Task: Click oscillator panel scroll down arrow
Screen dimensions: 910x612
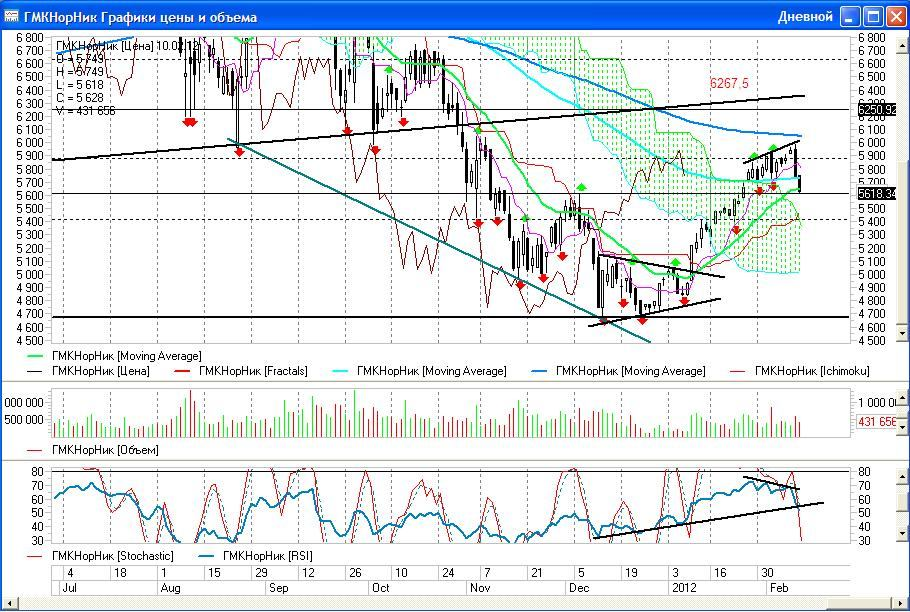Action: pyautogui.click(x=904, y=535)
